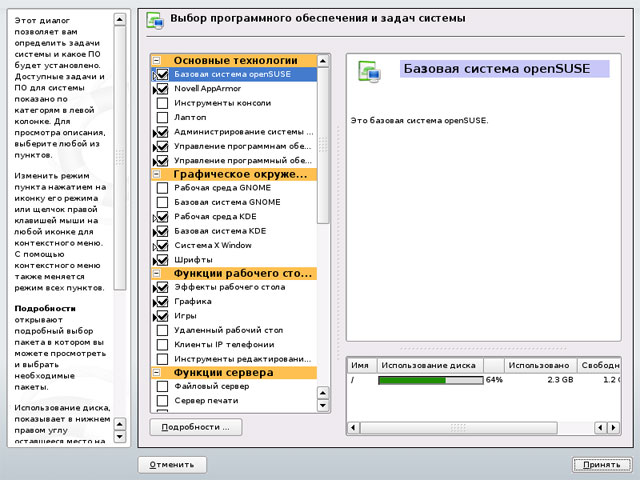Click the help panel bottom scroll-up arrow
This screenshot has height=480, width=640.
tap(120, 424)
